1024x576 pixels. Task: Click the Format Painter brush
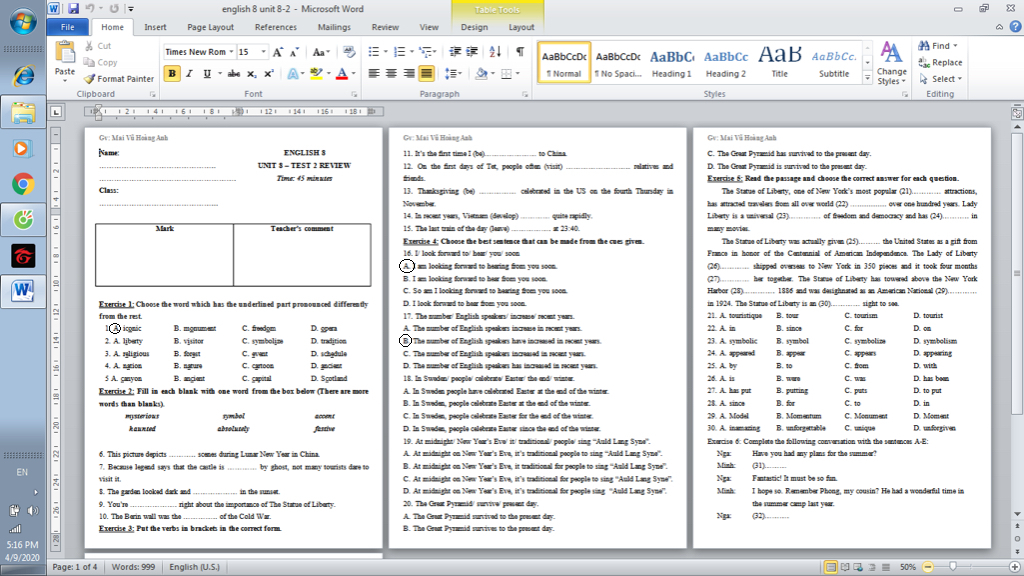coord(89,78)
